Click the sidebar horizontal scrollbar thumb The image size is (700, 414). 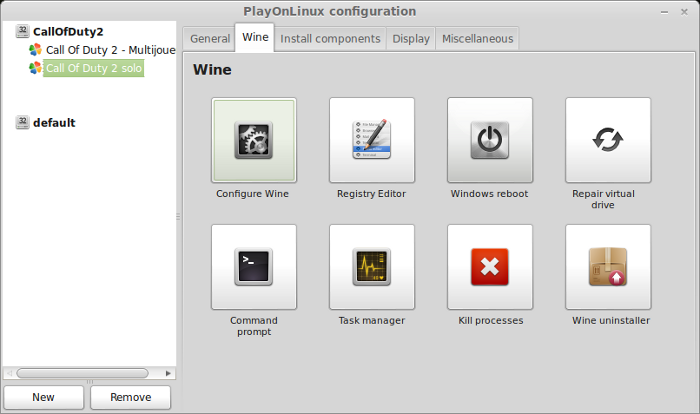coord(83,373)
